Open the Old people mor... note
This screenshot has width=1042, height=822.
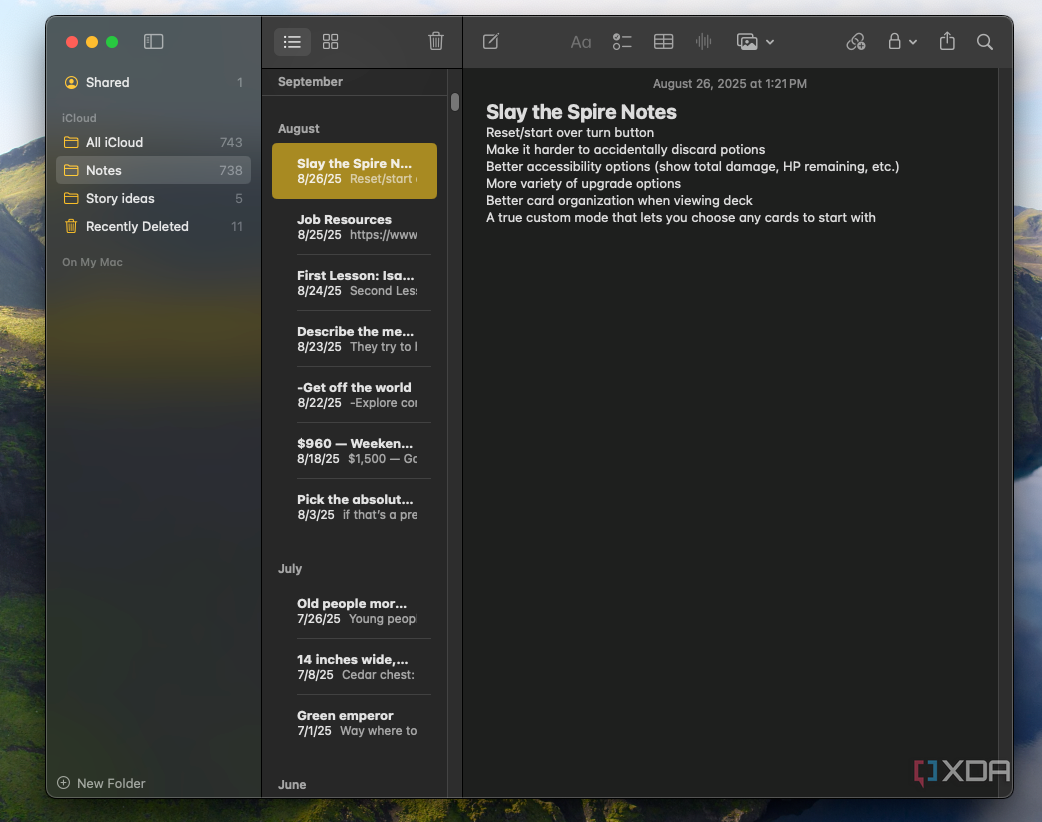354,611
